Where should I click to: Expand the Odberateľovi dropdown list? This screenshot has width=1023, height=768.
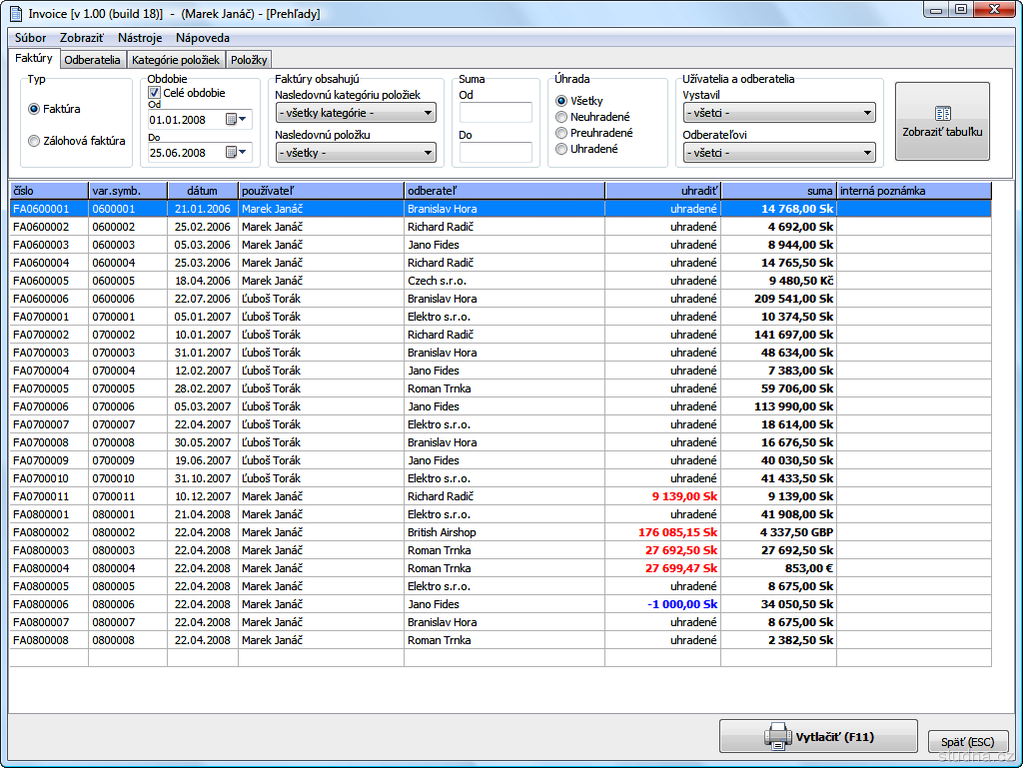click(x=779, y=153)
